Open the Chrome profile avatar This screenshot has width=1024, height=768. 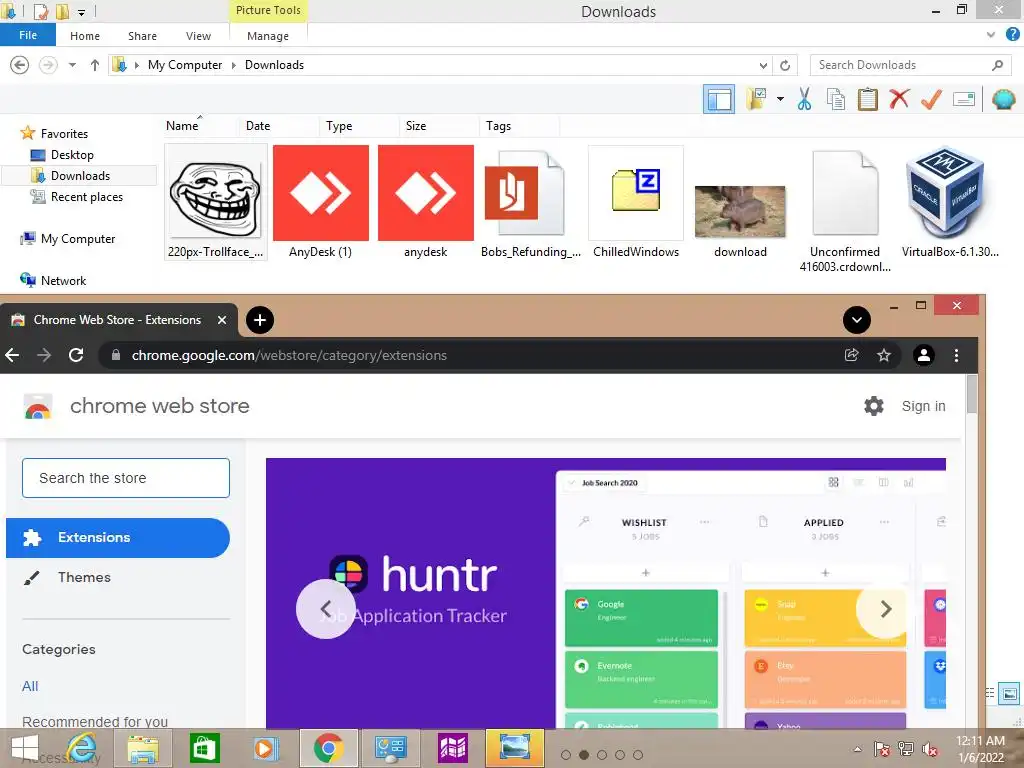923,355
